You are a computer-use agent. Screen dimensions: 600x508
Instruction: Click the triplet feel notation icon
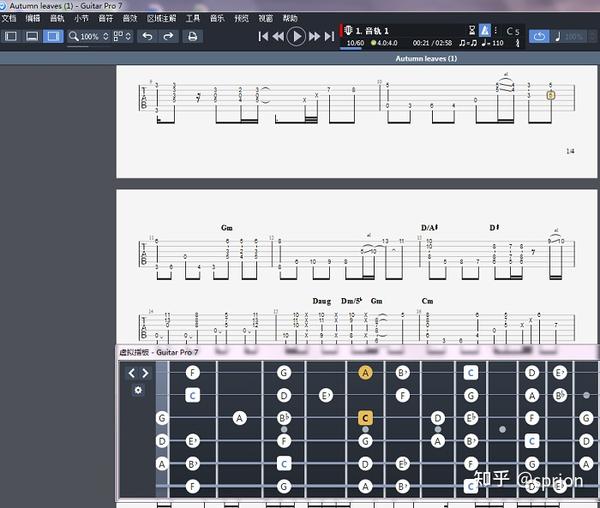pos(468,43)
